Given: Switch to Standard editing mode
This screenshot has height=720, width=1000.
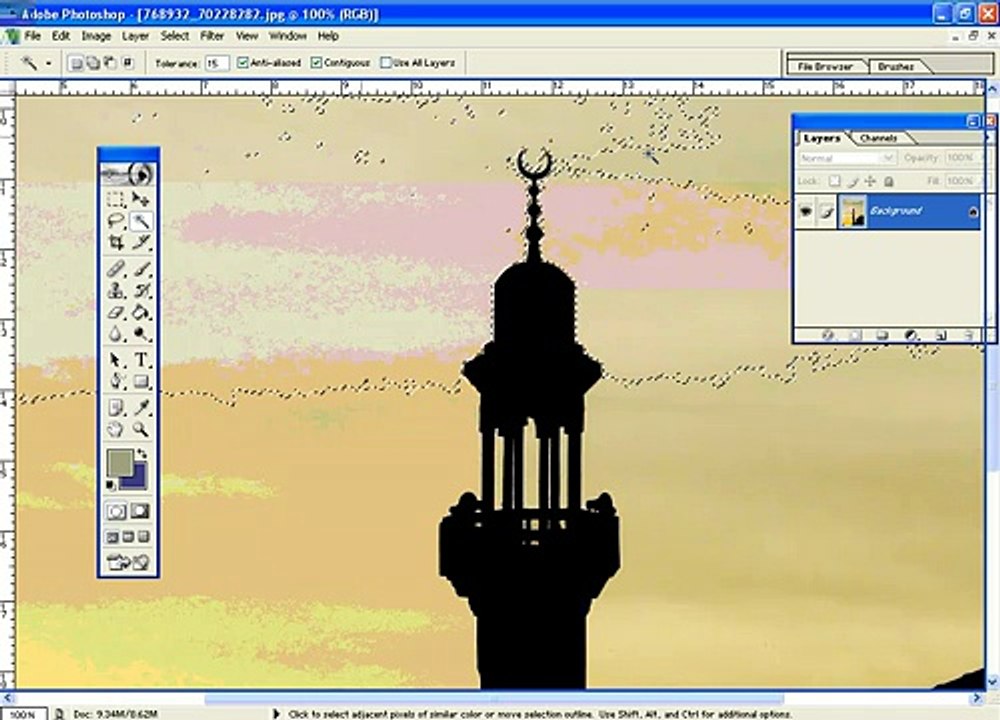Looking at the screenshot, I should [x=116, y=511].
